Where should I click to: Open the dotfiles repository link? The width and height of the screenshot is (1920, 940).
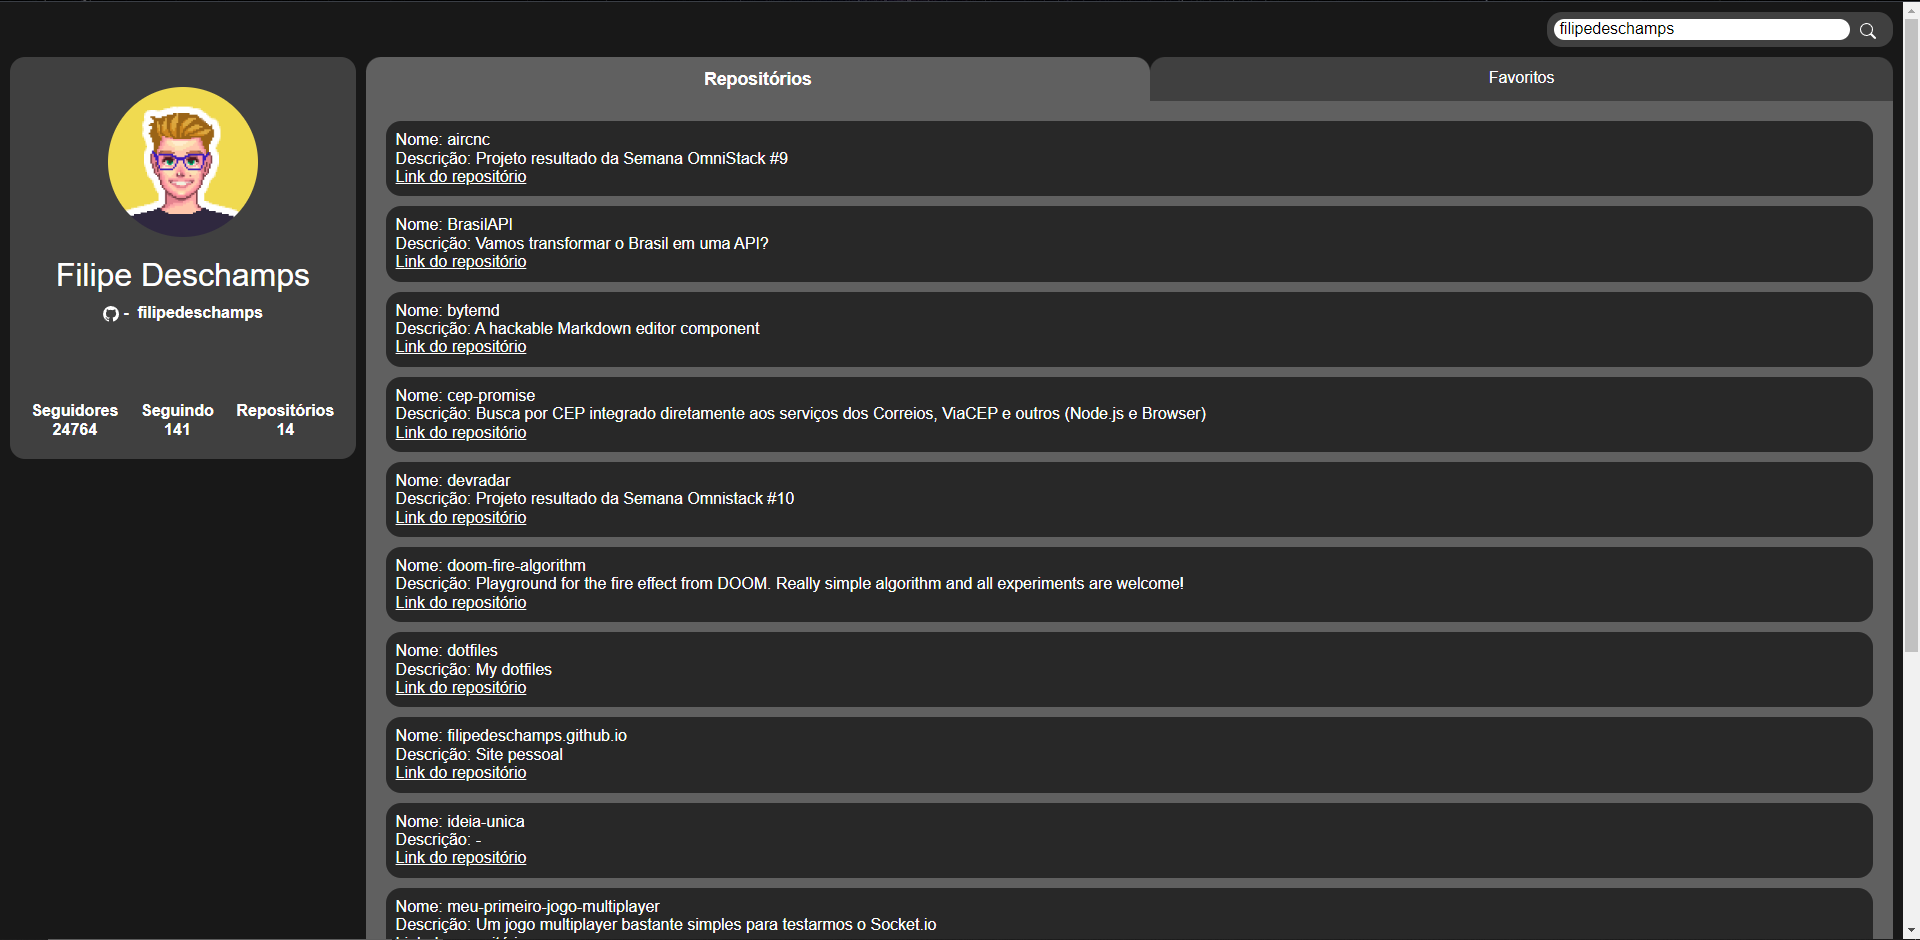pyautogui.click(x=461, y=688)
